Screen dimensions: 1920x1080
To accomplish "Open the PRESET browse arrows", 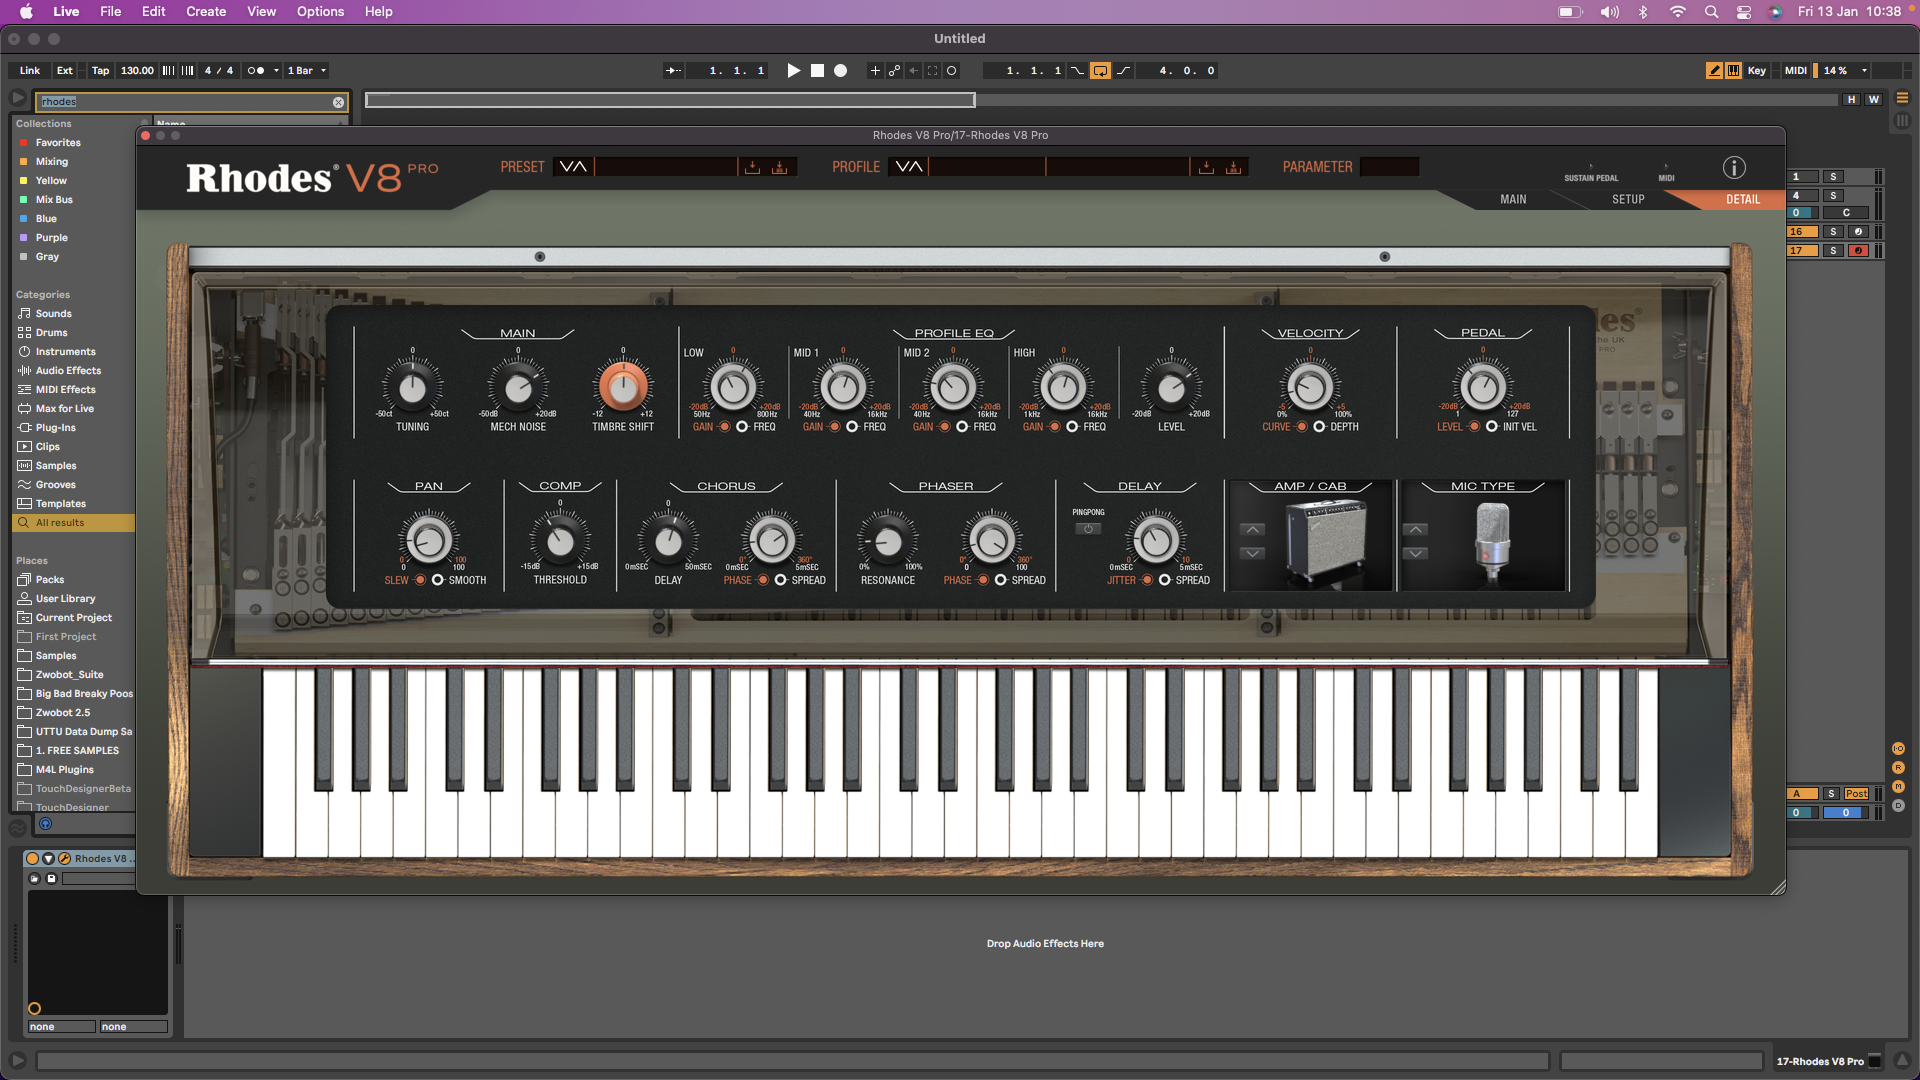I will (x=573, y=167).
